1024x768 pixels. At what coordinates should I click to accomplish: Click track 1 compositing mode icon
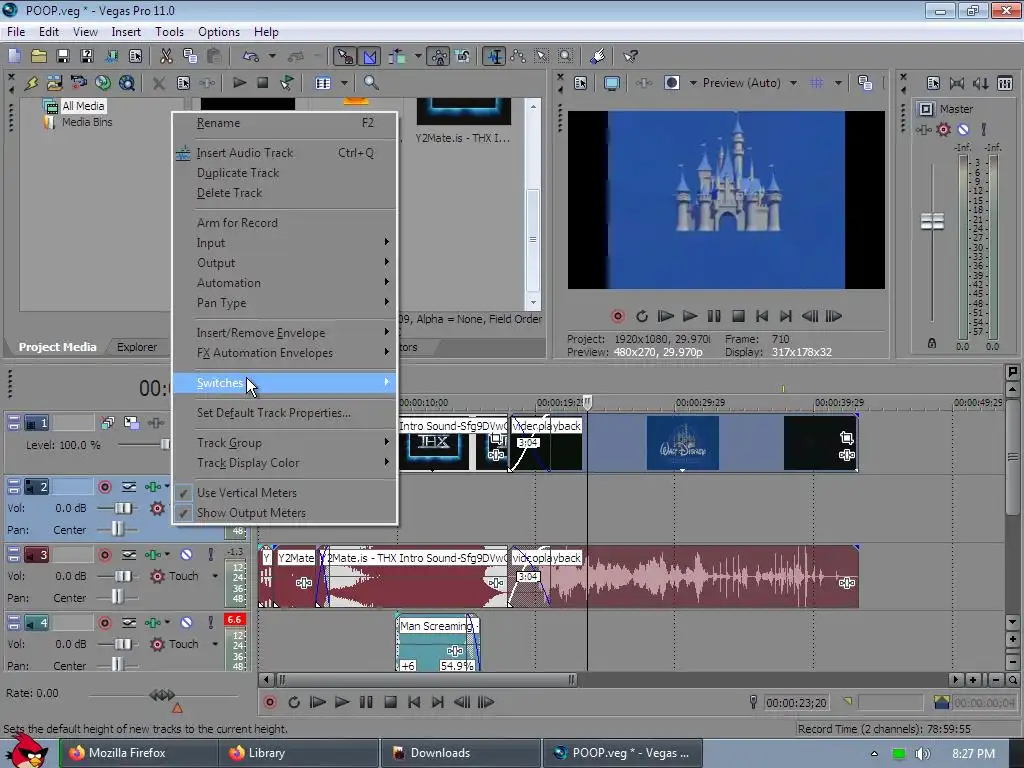[x=131, y=423]
